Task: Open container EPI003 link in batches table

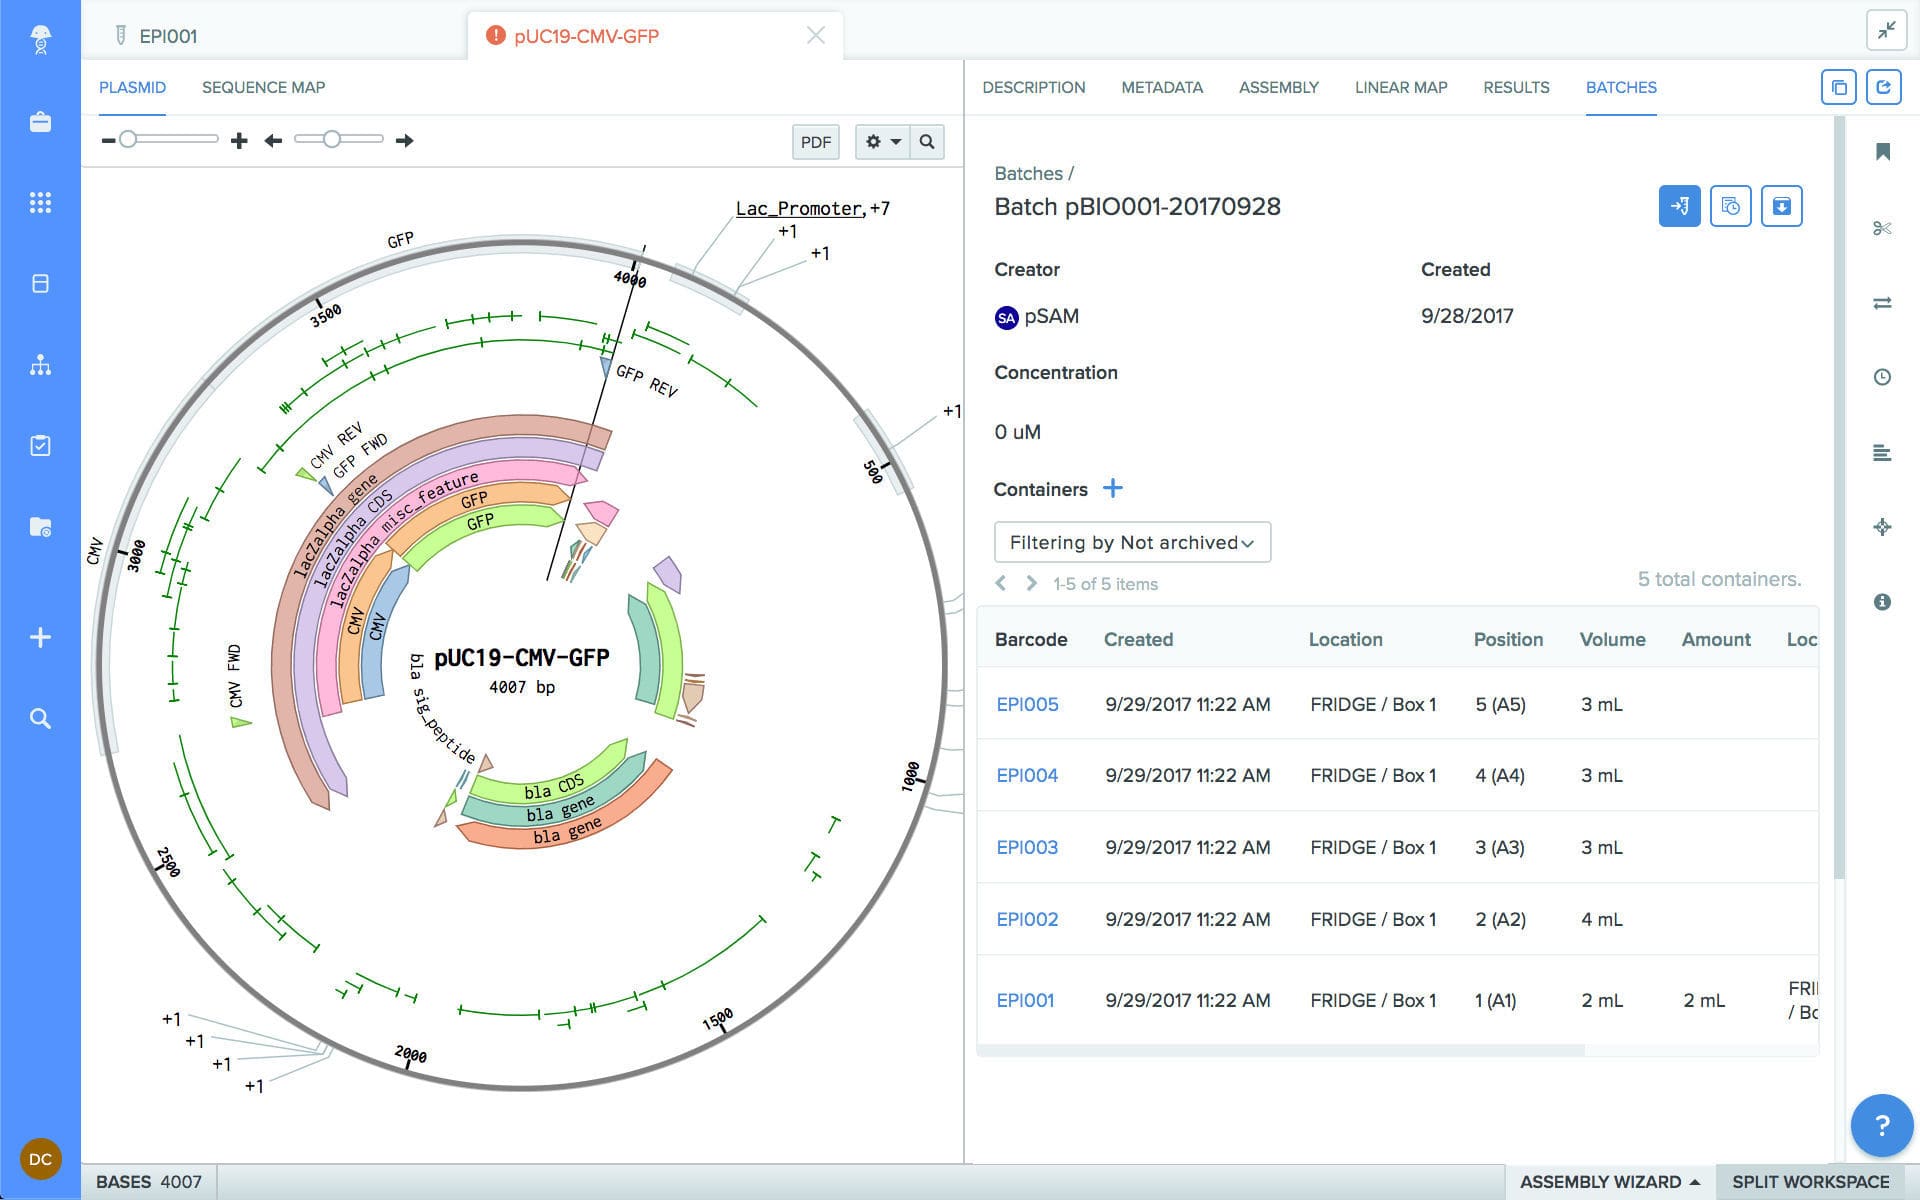Action: coord(1027,847)
